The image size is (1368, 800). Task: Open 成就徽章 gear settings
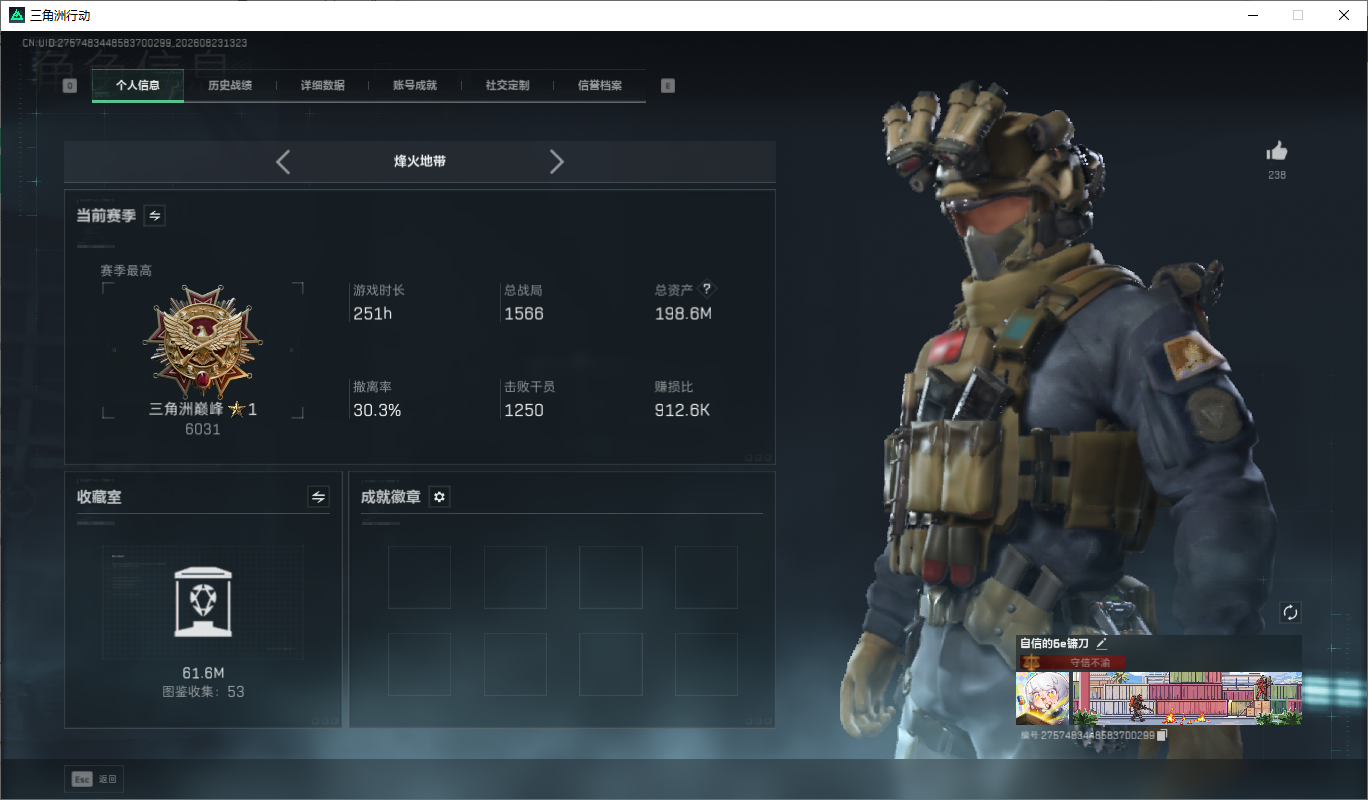(439, 497)
